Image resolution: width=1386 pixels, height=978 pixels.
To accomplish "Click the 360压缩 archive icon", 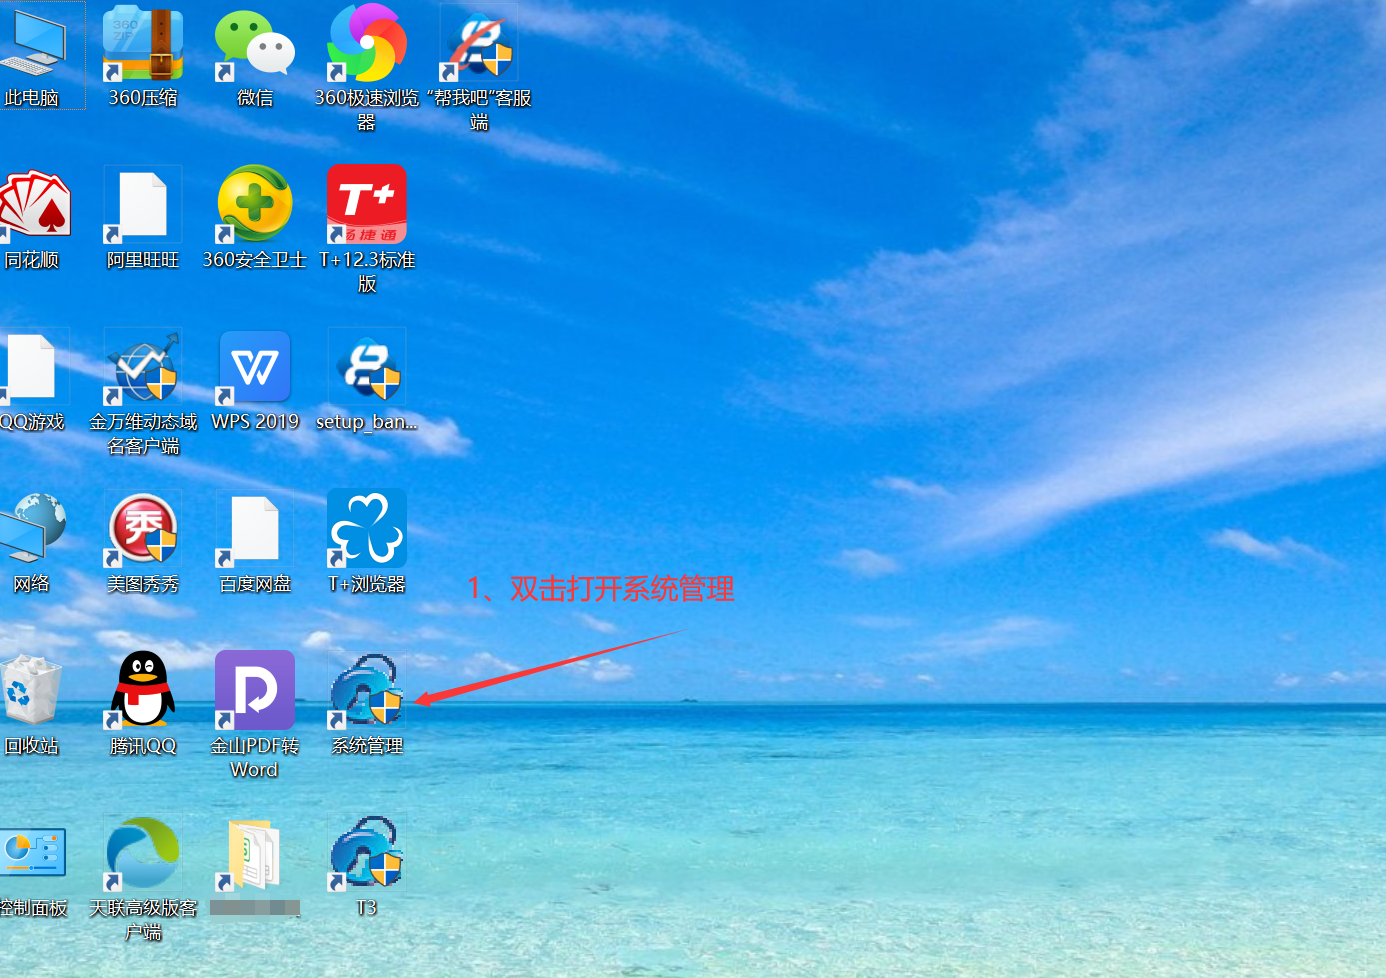I will (143, 45).
